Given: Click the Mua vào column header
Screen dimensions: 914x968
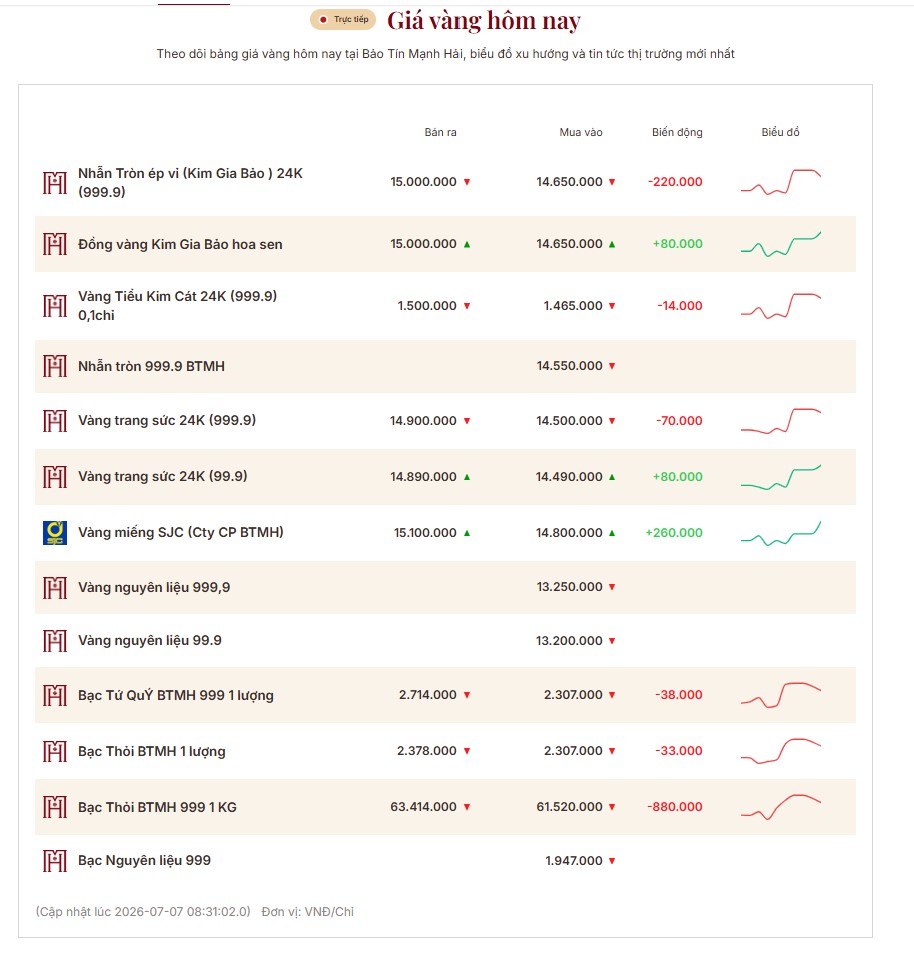Looking at the screenshot, I should click(x=581, y=132).
